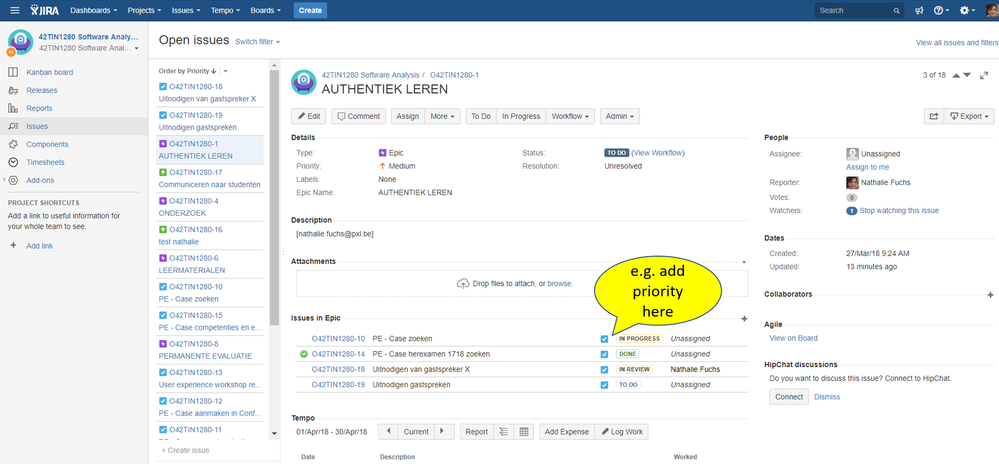Click in the Search field
The image size is (999, 464).
pos(859,10)
